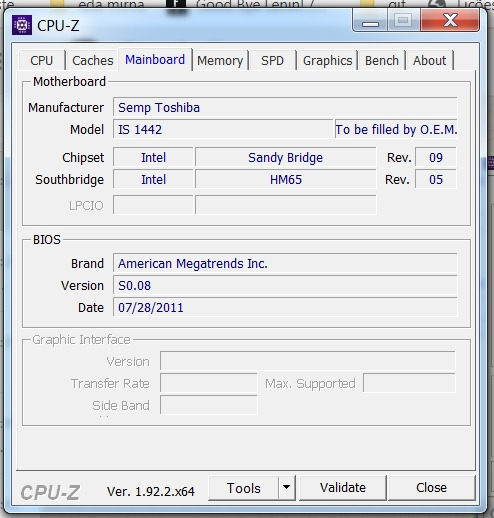Open the Tools dropdown arrow
This screenshot has height=518, width=494.
click(287, 488)
